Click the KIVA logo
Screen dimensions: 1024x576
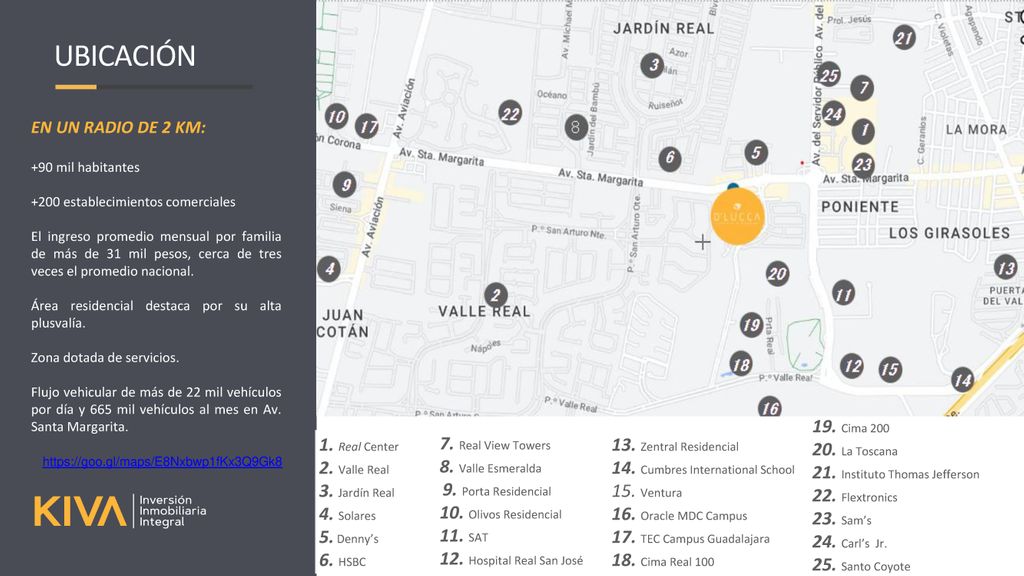[x=120, y=511]
